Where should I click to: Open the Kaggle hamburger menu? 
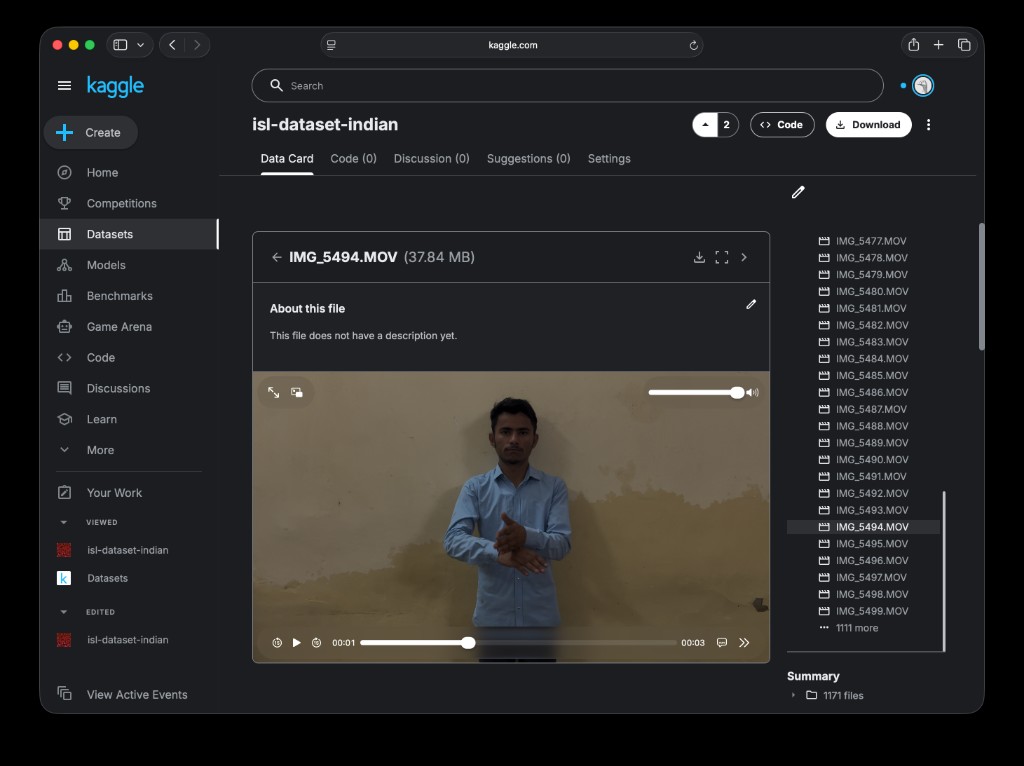pos(64,86)
